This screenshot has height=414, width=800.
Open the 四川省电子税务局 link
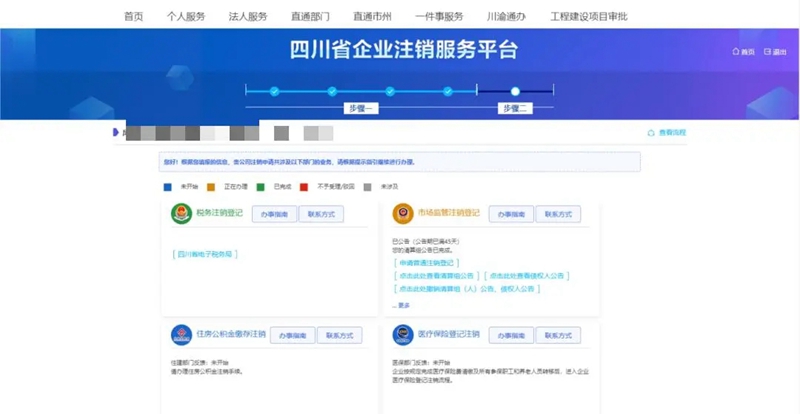[x=205, y=254]
